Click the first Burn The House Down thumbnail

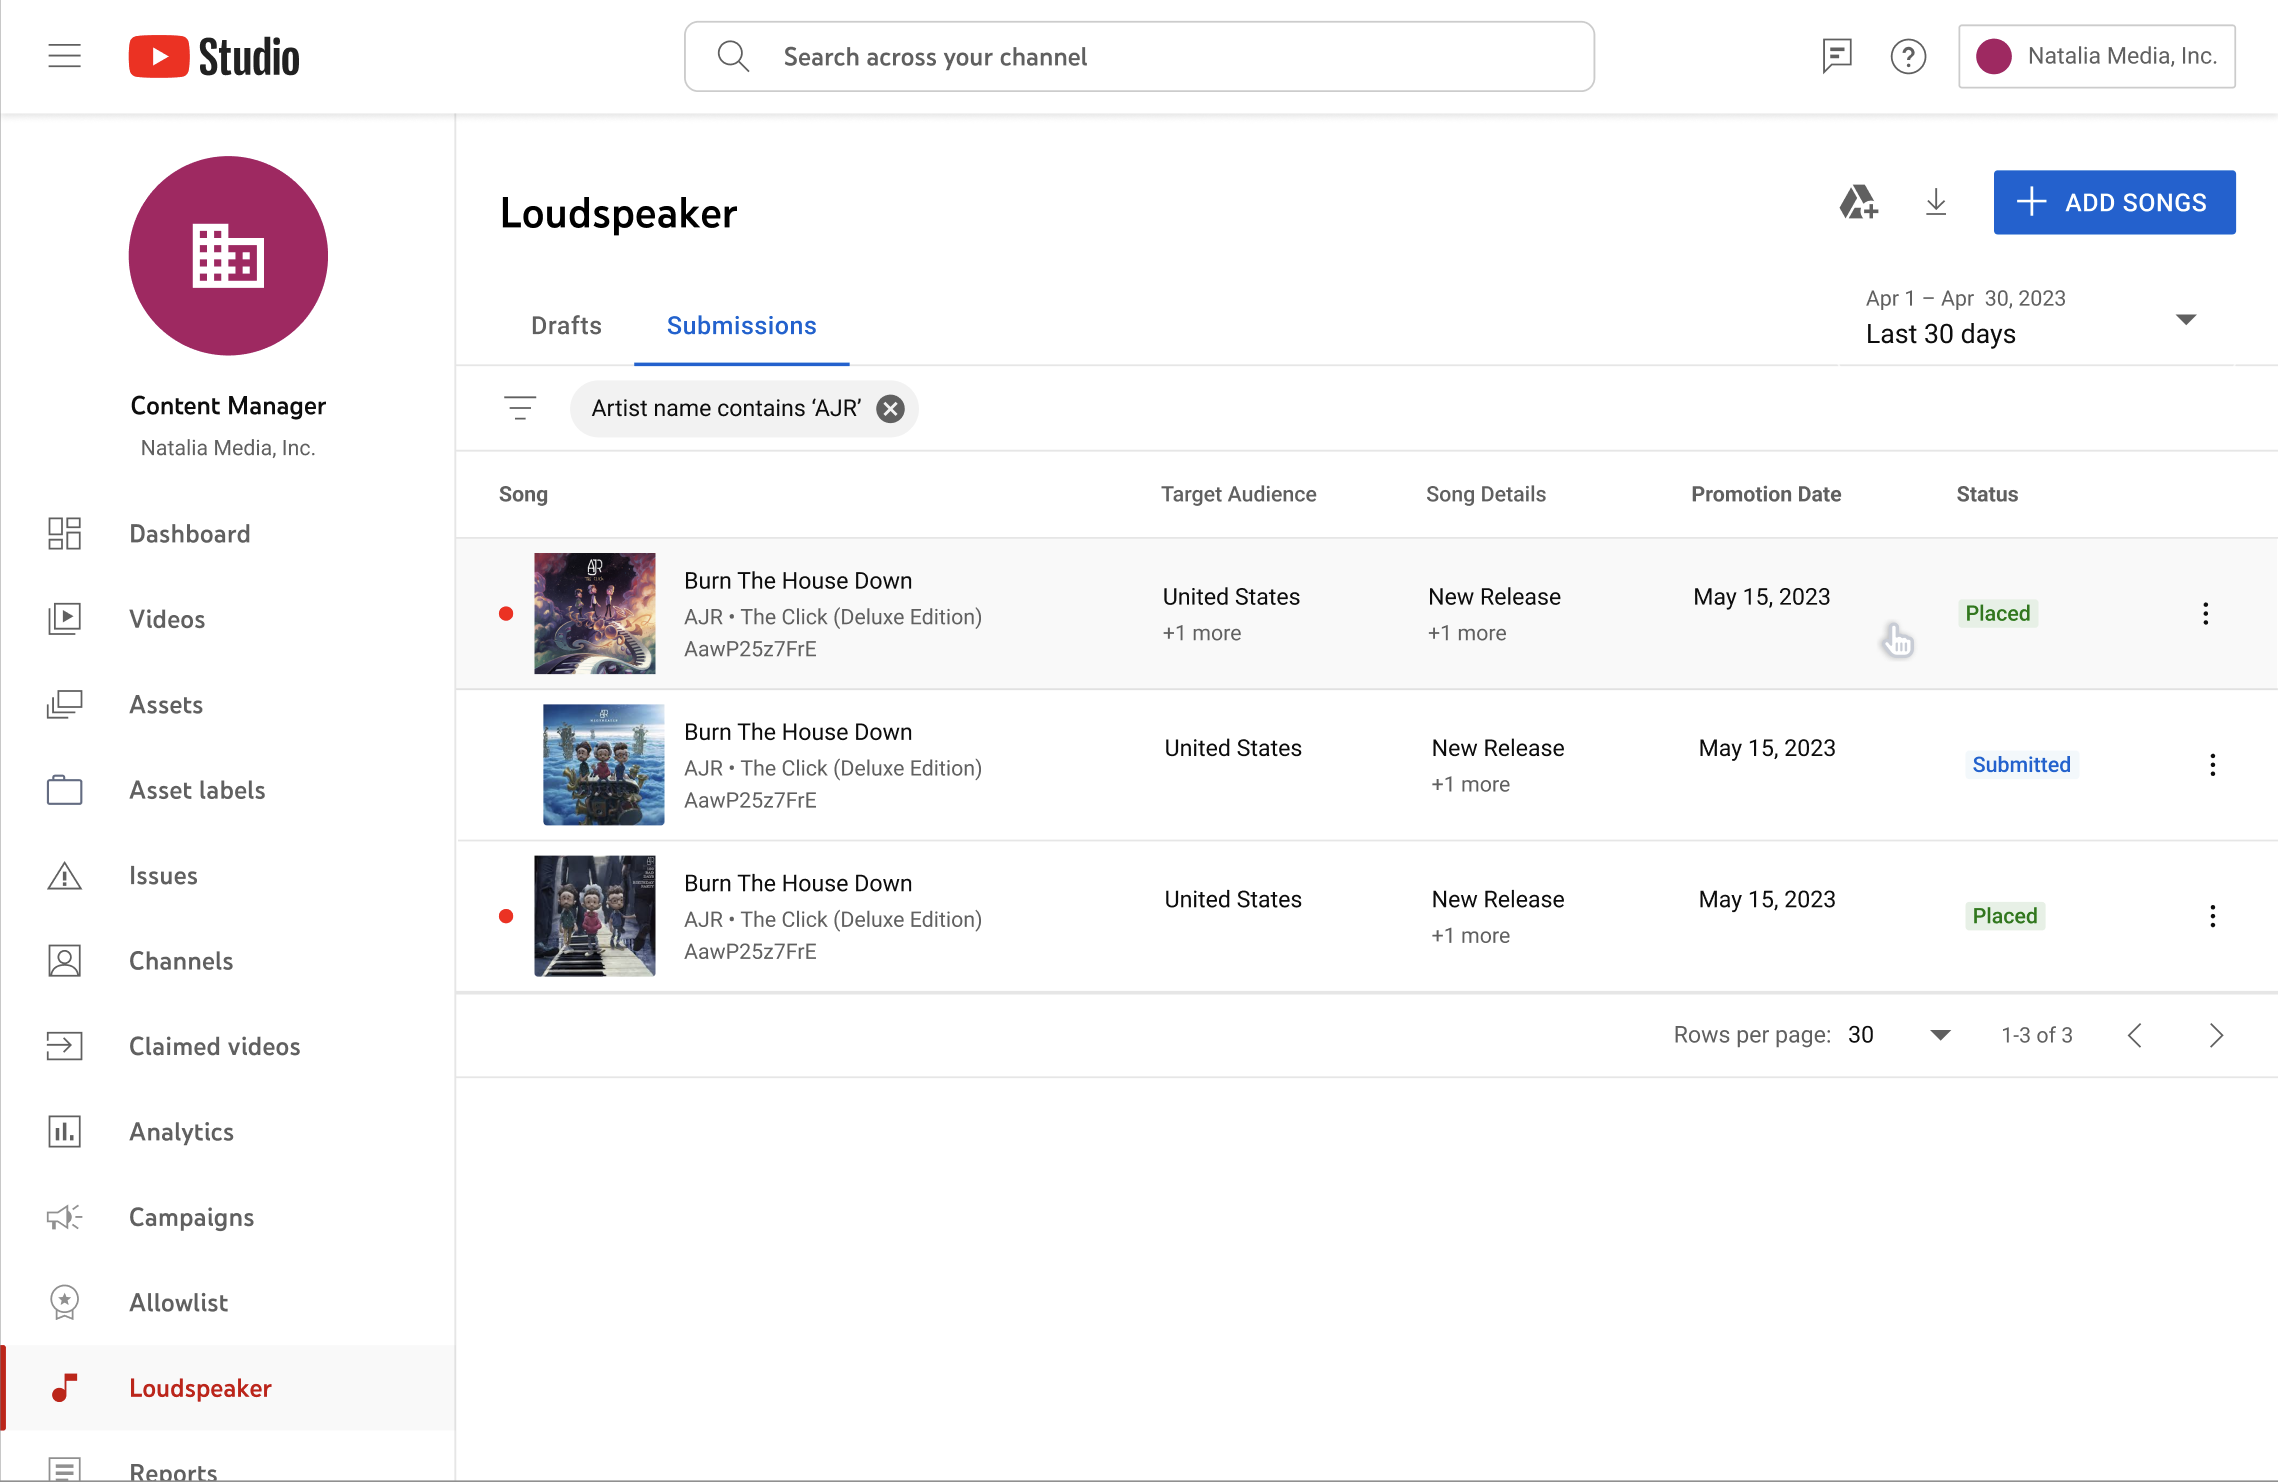(x=594, y=613)
